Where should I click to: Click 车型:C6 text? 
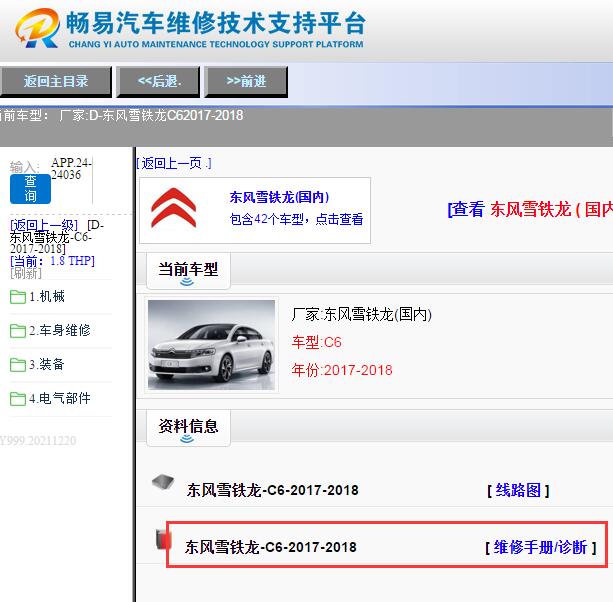coord(317,342)
